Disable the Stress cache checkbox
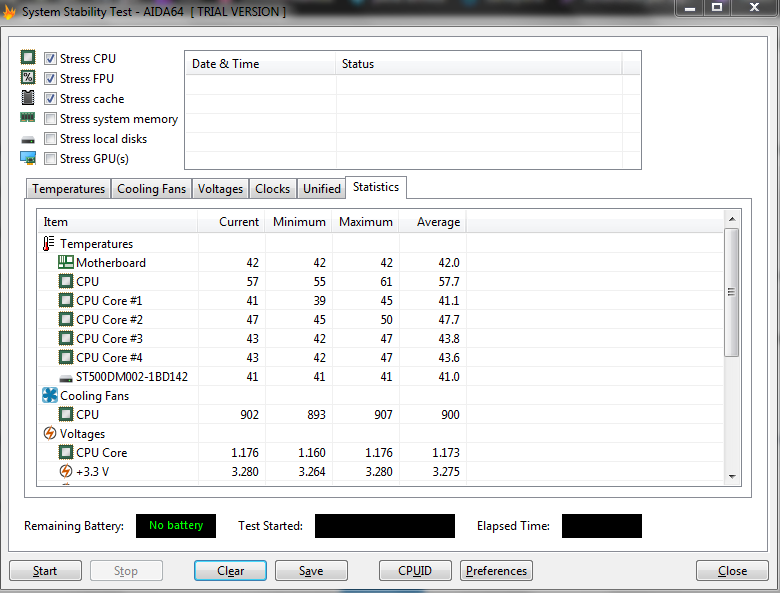 point(50,99)
